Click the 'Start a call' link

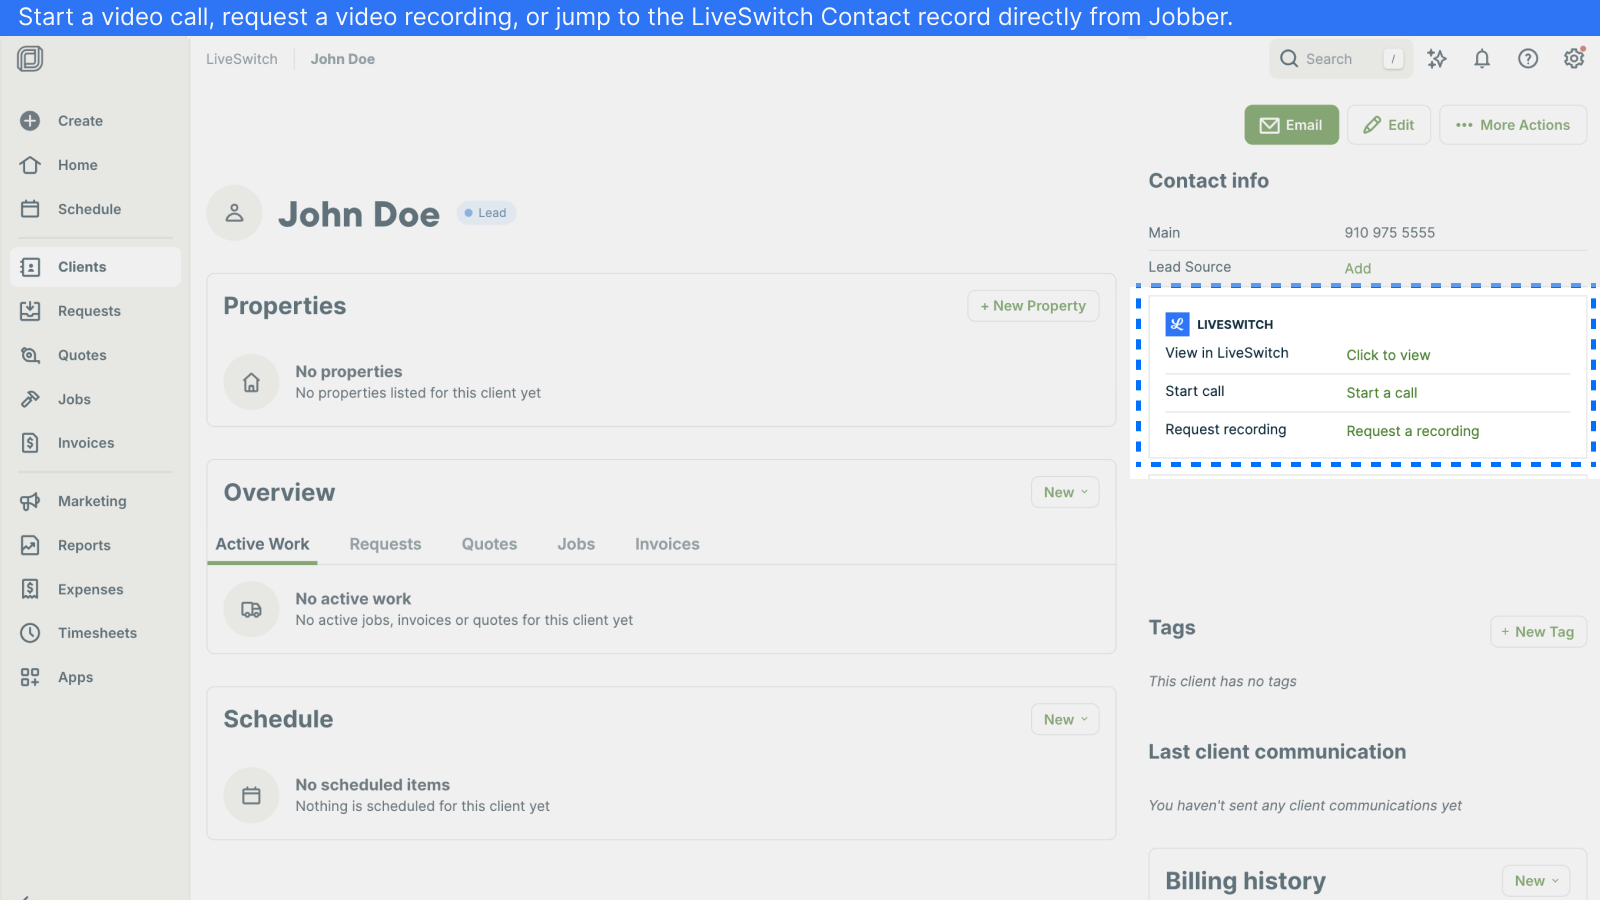click(1381, 393)
